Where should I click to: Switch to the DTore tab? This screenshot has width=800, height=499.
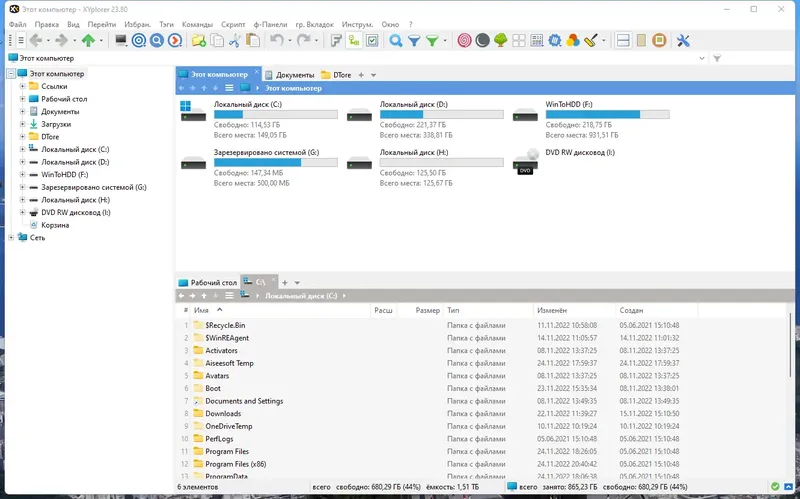[x=336, y=75]
